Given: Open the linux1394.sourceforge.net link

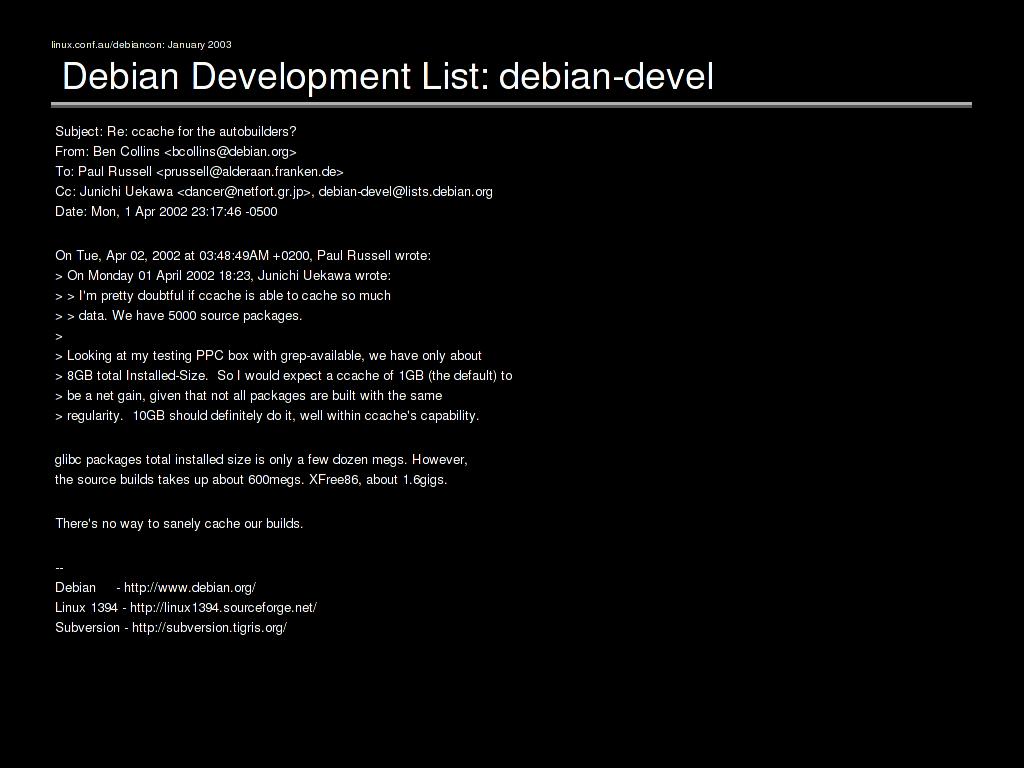Looking at the screenshot, I should 223,607.
